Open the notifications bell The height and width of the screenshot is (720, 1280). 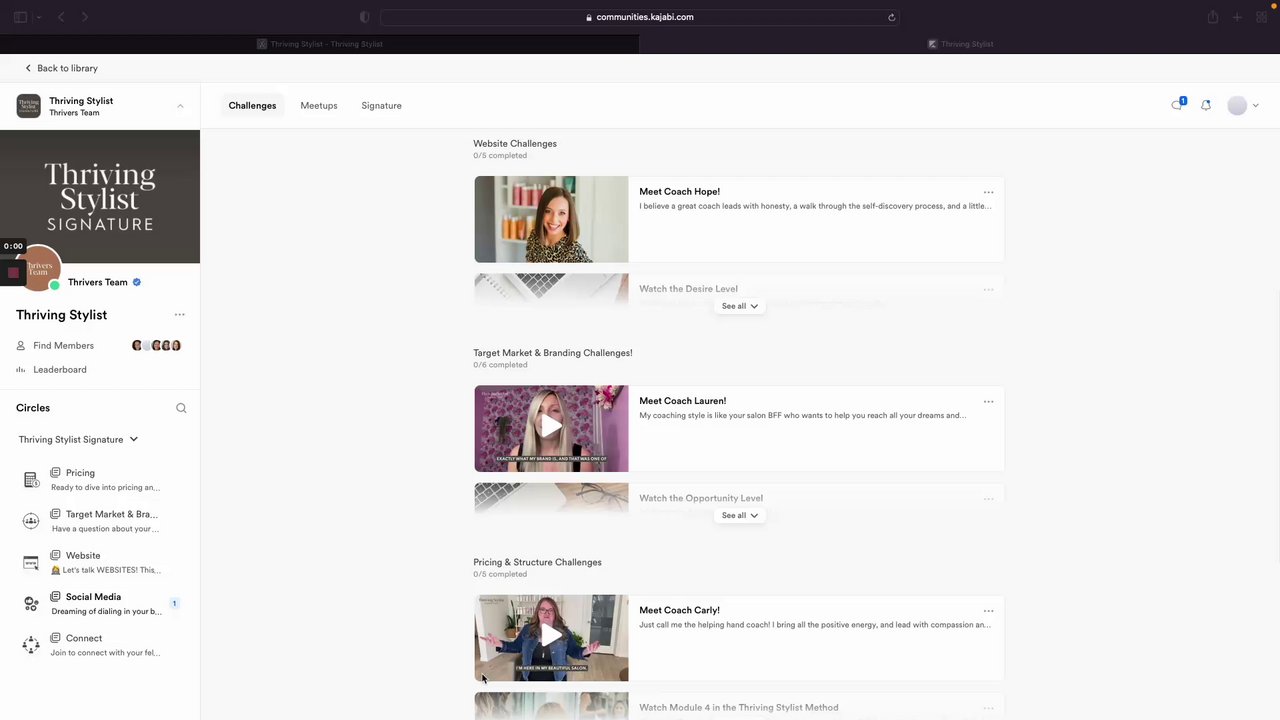click(1206, 105)
